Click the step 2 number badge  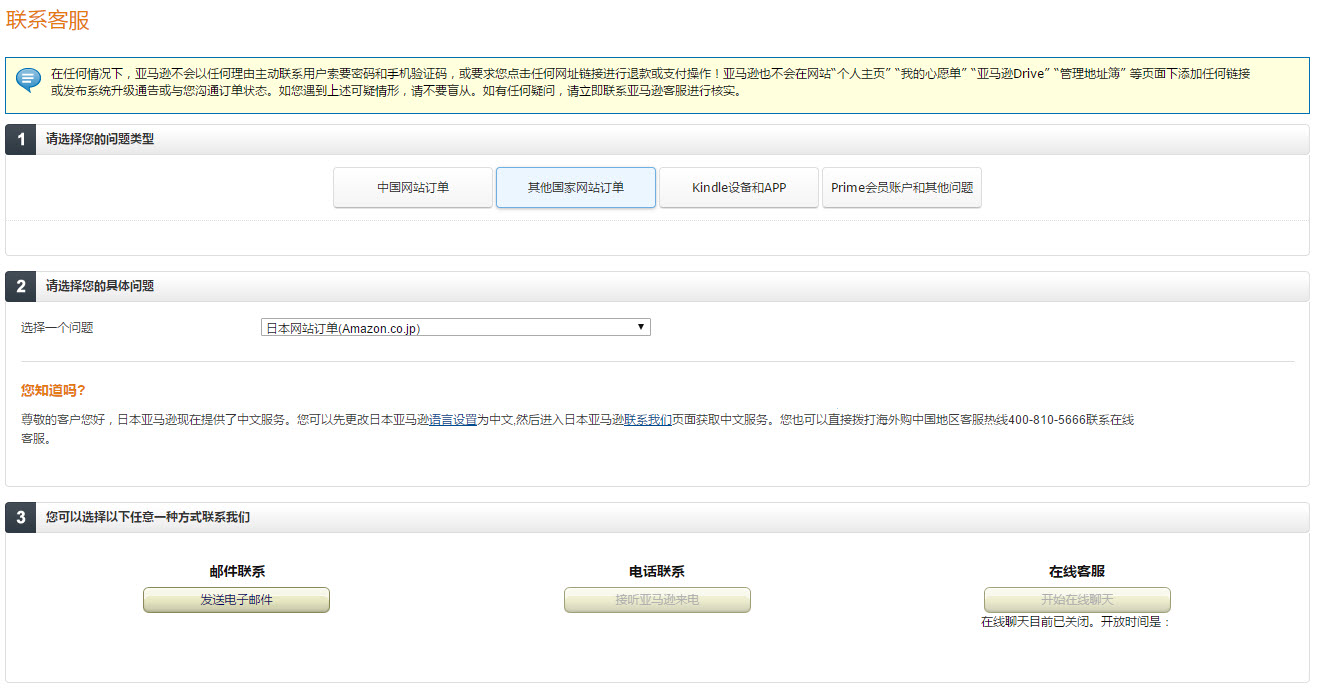[21, 286]
